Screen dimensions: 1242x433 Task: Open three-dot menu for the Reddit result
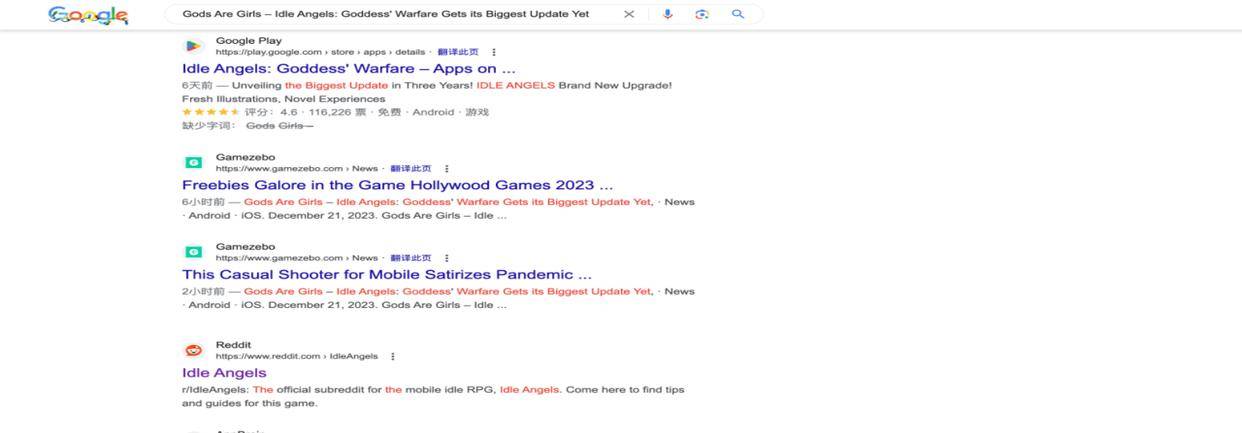[x=393, y=356]
